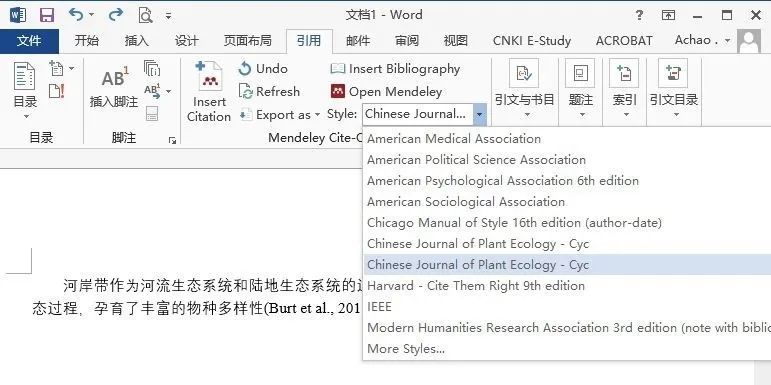The width and height of the screenshot is (771, 385).
Task: Redo the action in the quick access toolbar
Action: [x=116, y=15]
